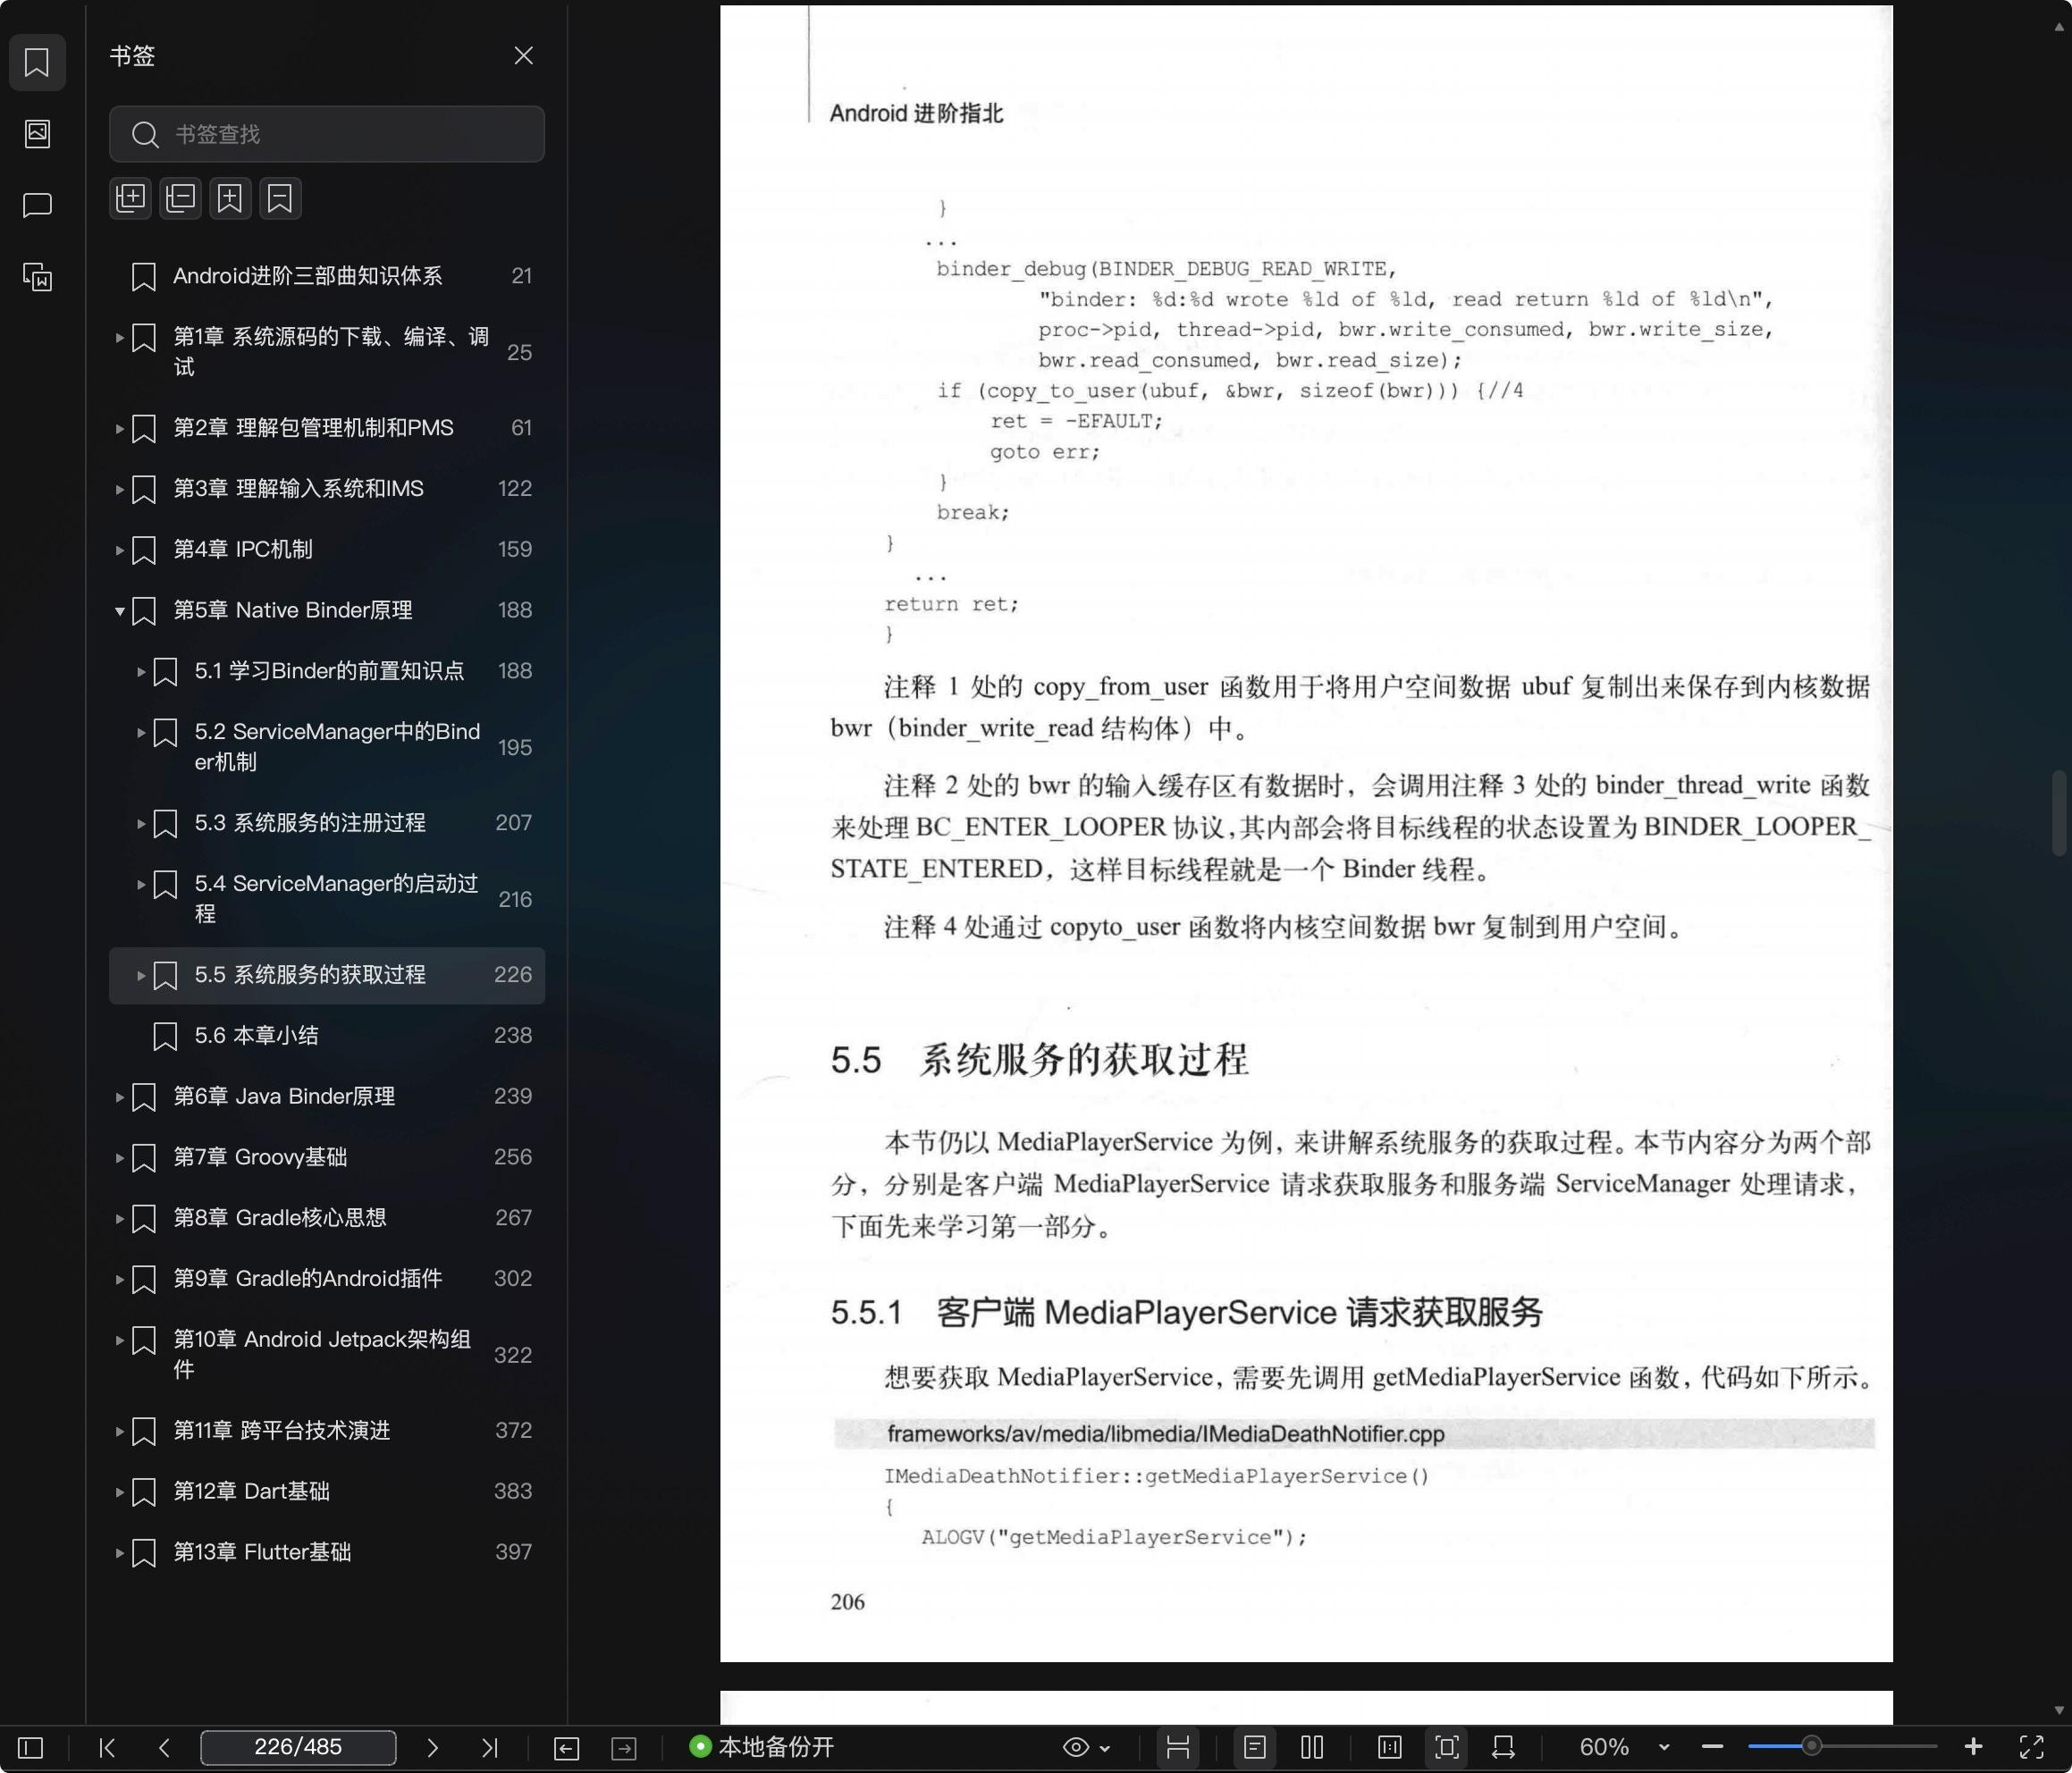Close the 书签 panel
Viewport: 2072px width, 1773px height.
point(523,55)
